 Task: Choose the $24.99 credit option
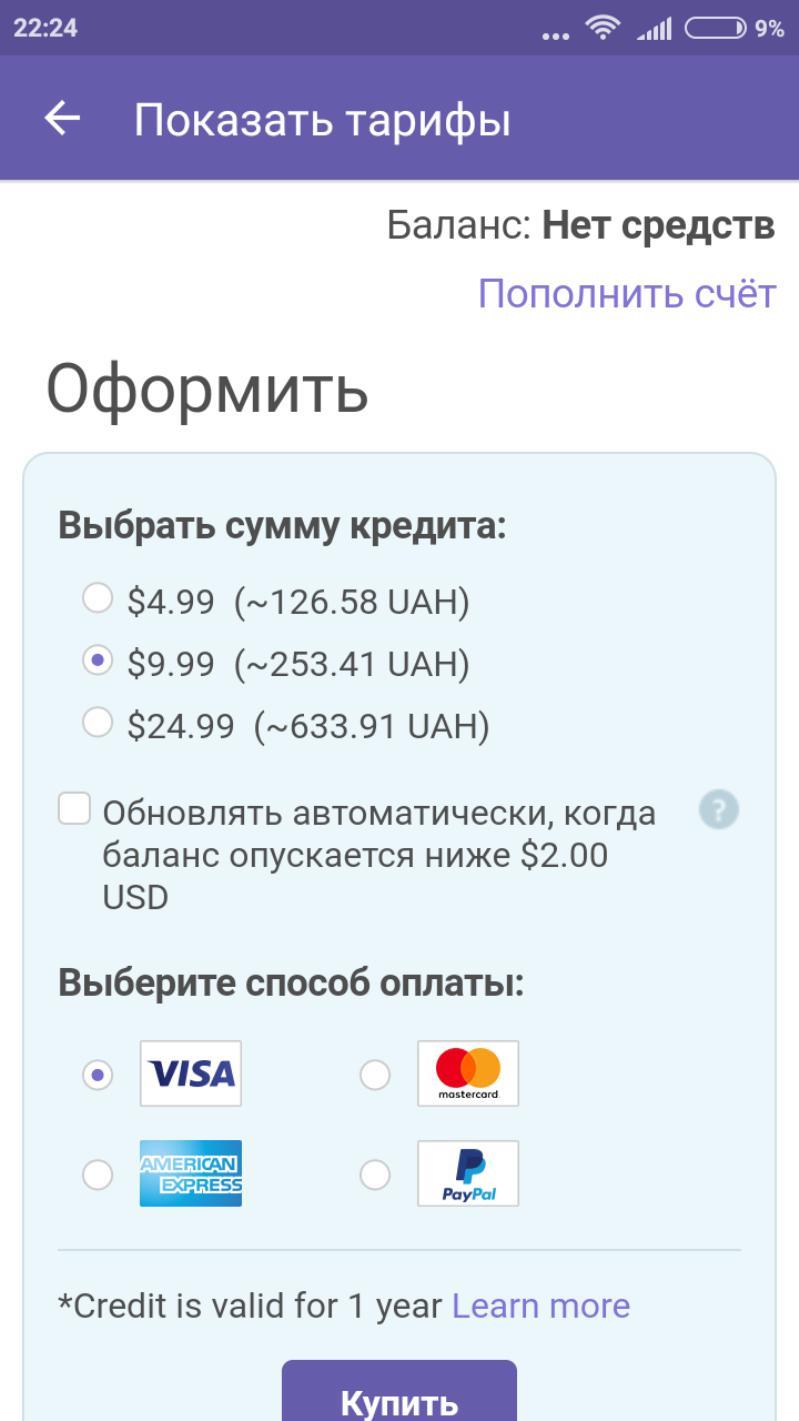[97, 723]
